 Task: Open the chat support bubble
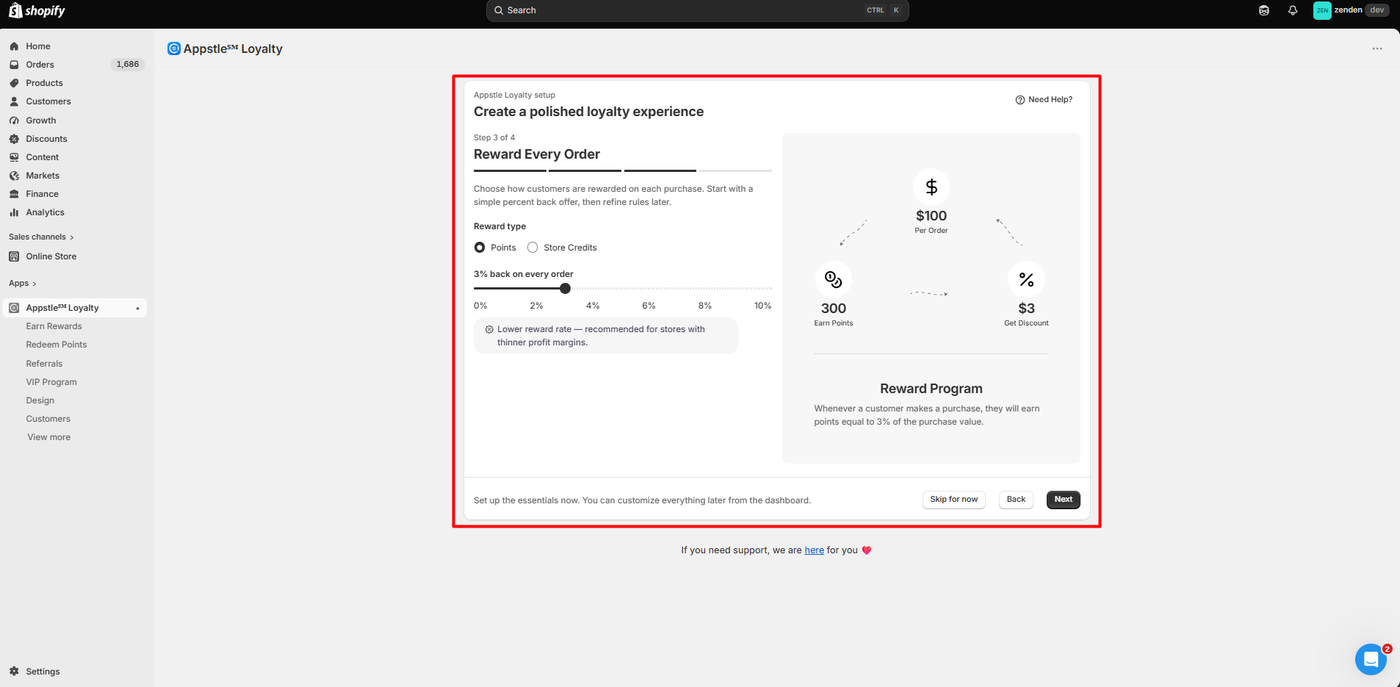point(1370,659)
